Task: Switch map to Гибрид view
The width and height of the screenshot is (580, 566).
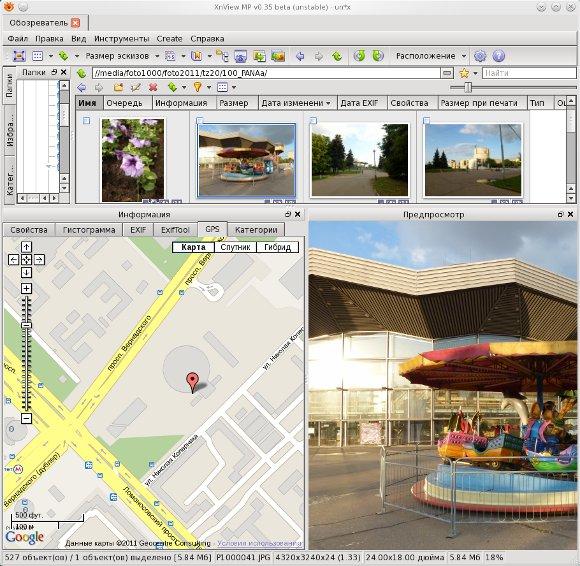Action: (x=277, y=247)
